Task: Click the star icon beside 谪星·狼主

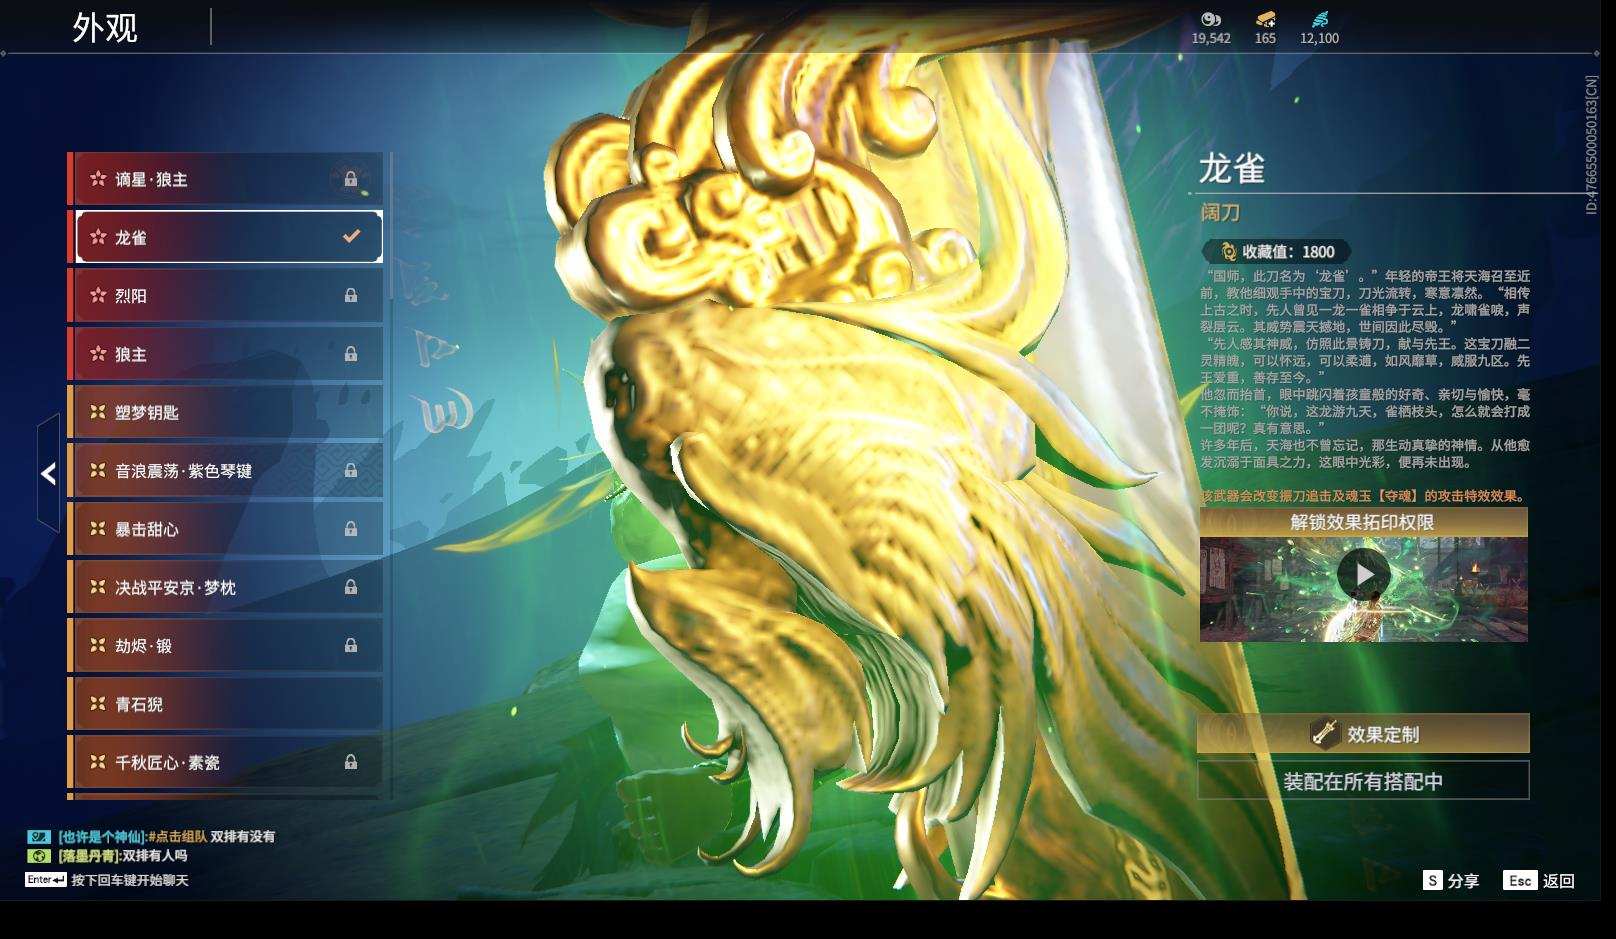Action: (96, 180)
